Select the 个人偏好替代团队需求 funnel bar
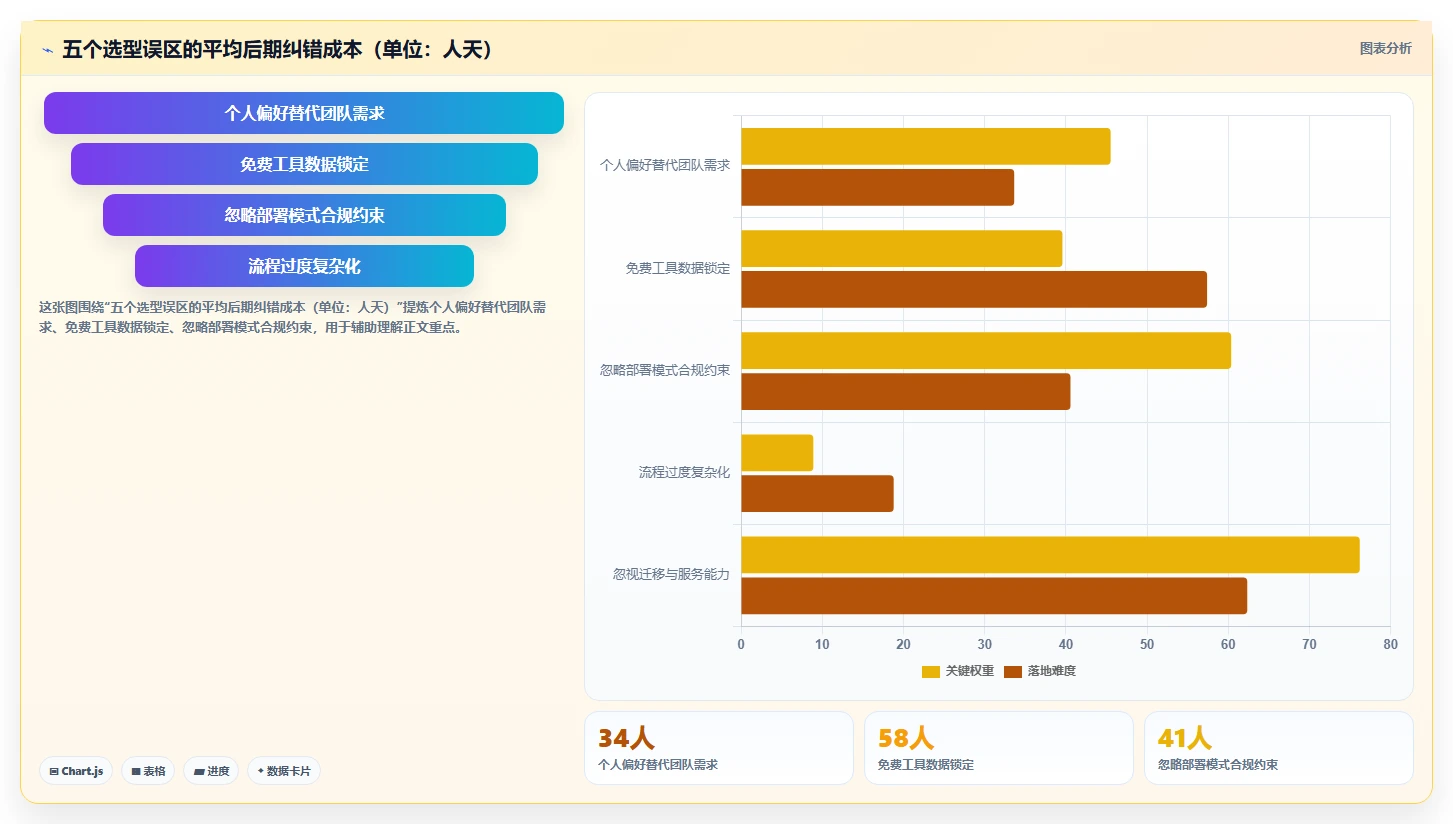1453x824 pixels. [x=304, y=113]
